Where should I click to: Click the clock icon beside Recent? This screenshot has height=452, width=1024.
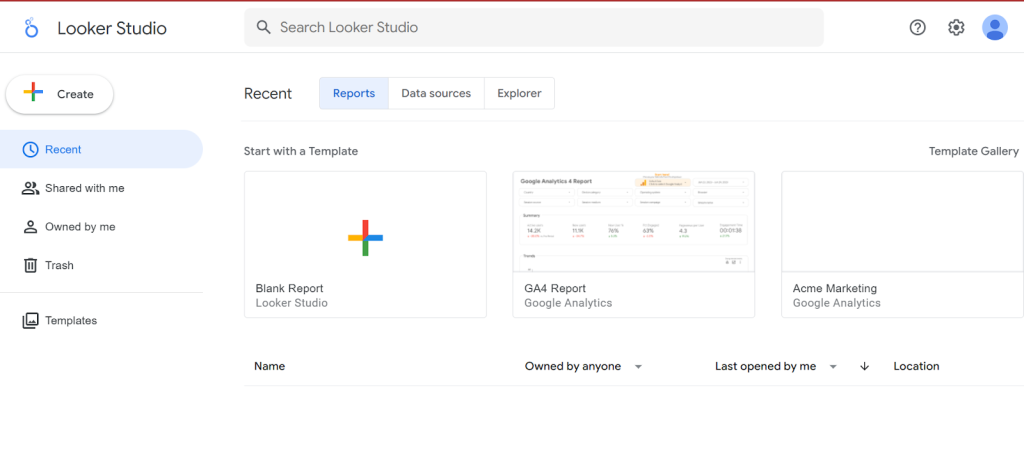[30, 150]
